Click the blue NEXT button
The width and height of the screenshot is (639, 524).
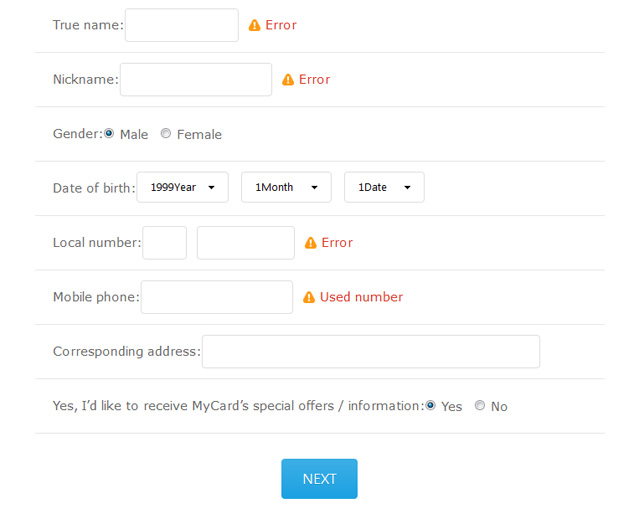[319, 479]
